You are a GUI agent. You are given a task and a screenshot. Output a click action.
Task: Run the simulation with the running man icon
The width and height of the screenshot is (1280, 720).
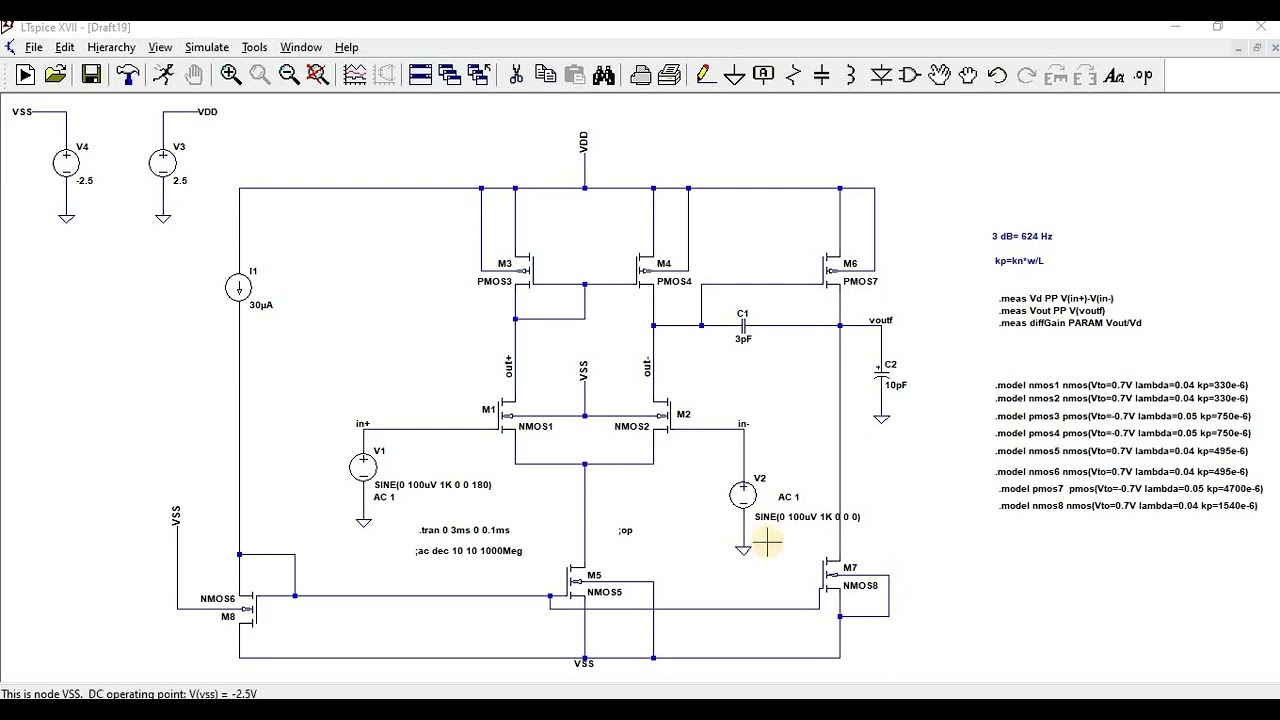pos(163,75)
